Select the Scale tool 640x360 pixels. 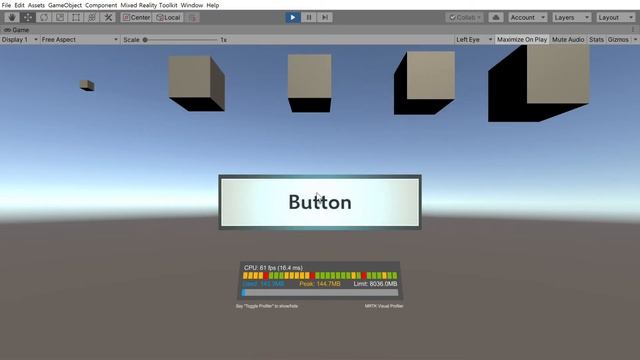coord(60,18)
